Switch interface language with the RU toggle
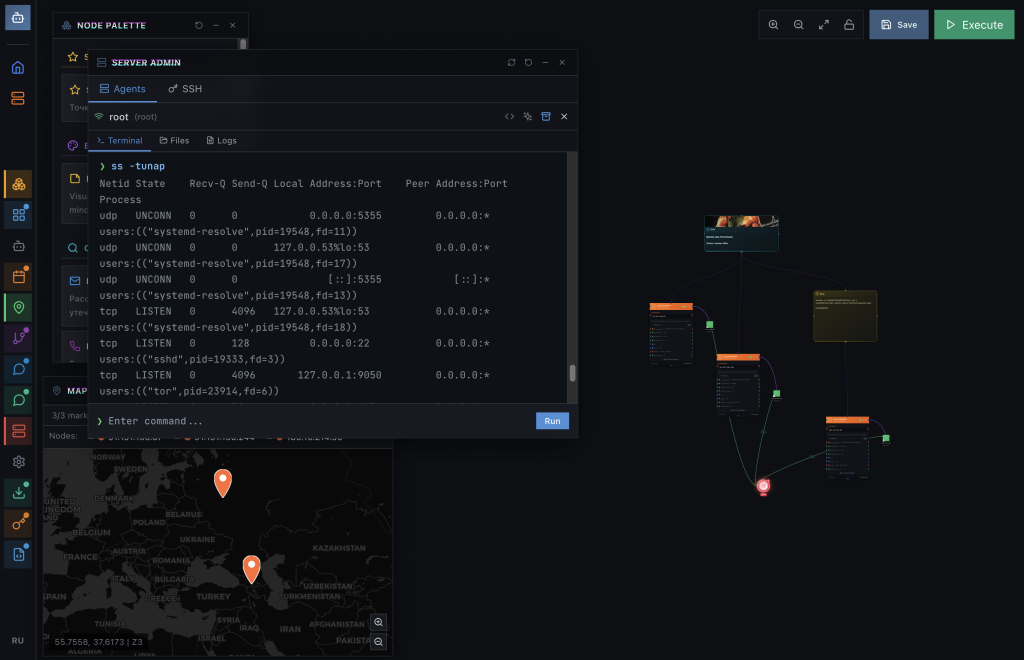Screen dimensions: 1024x660 tap(18, 640)
